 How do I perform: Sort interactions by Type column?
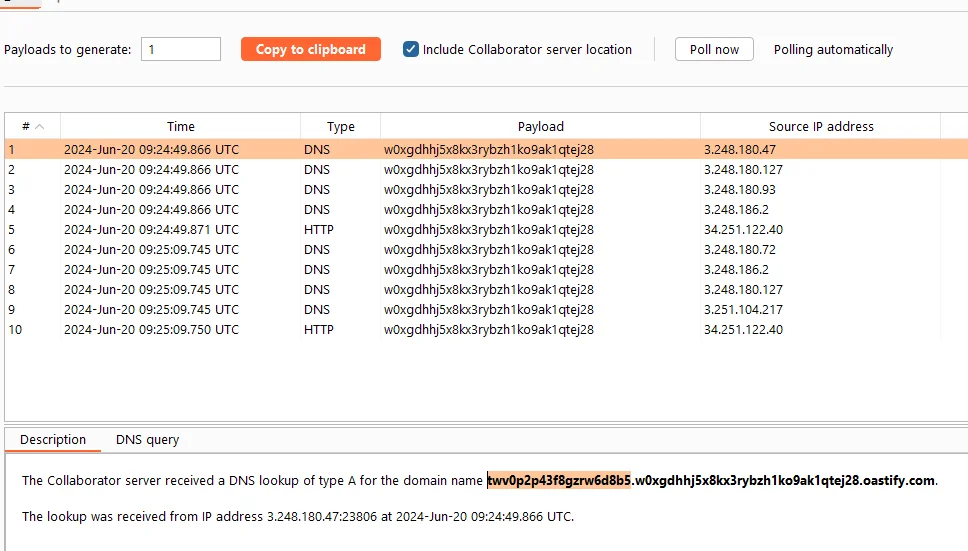point(341,126)
